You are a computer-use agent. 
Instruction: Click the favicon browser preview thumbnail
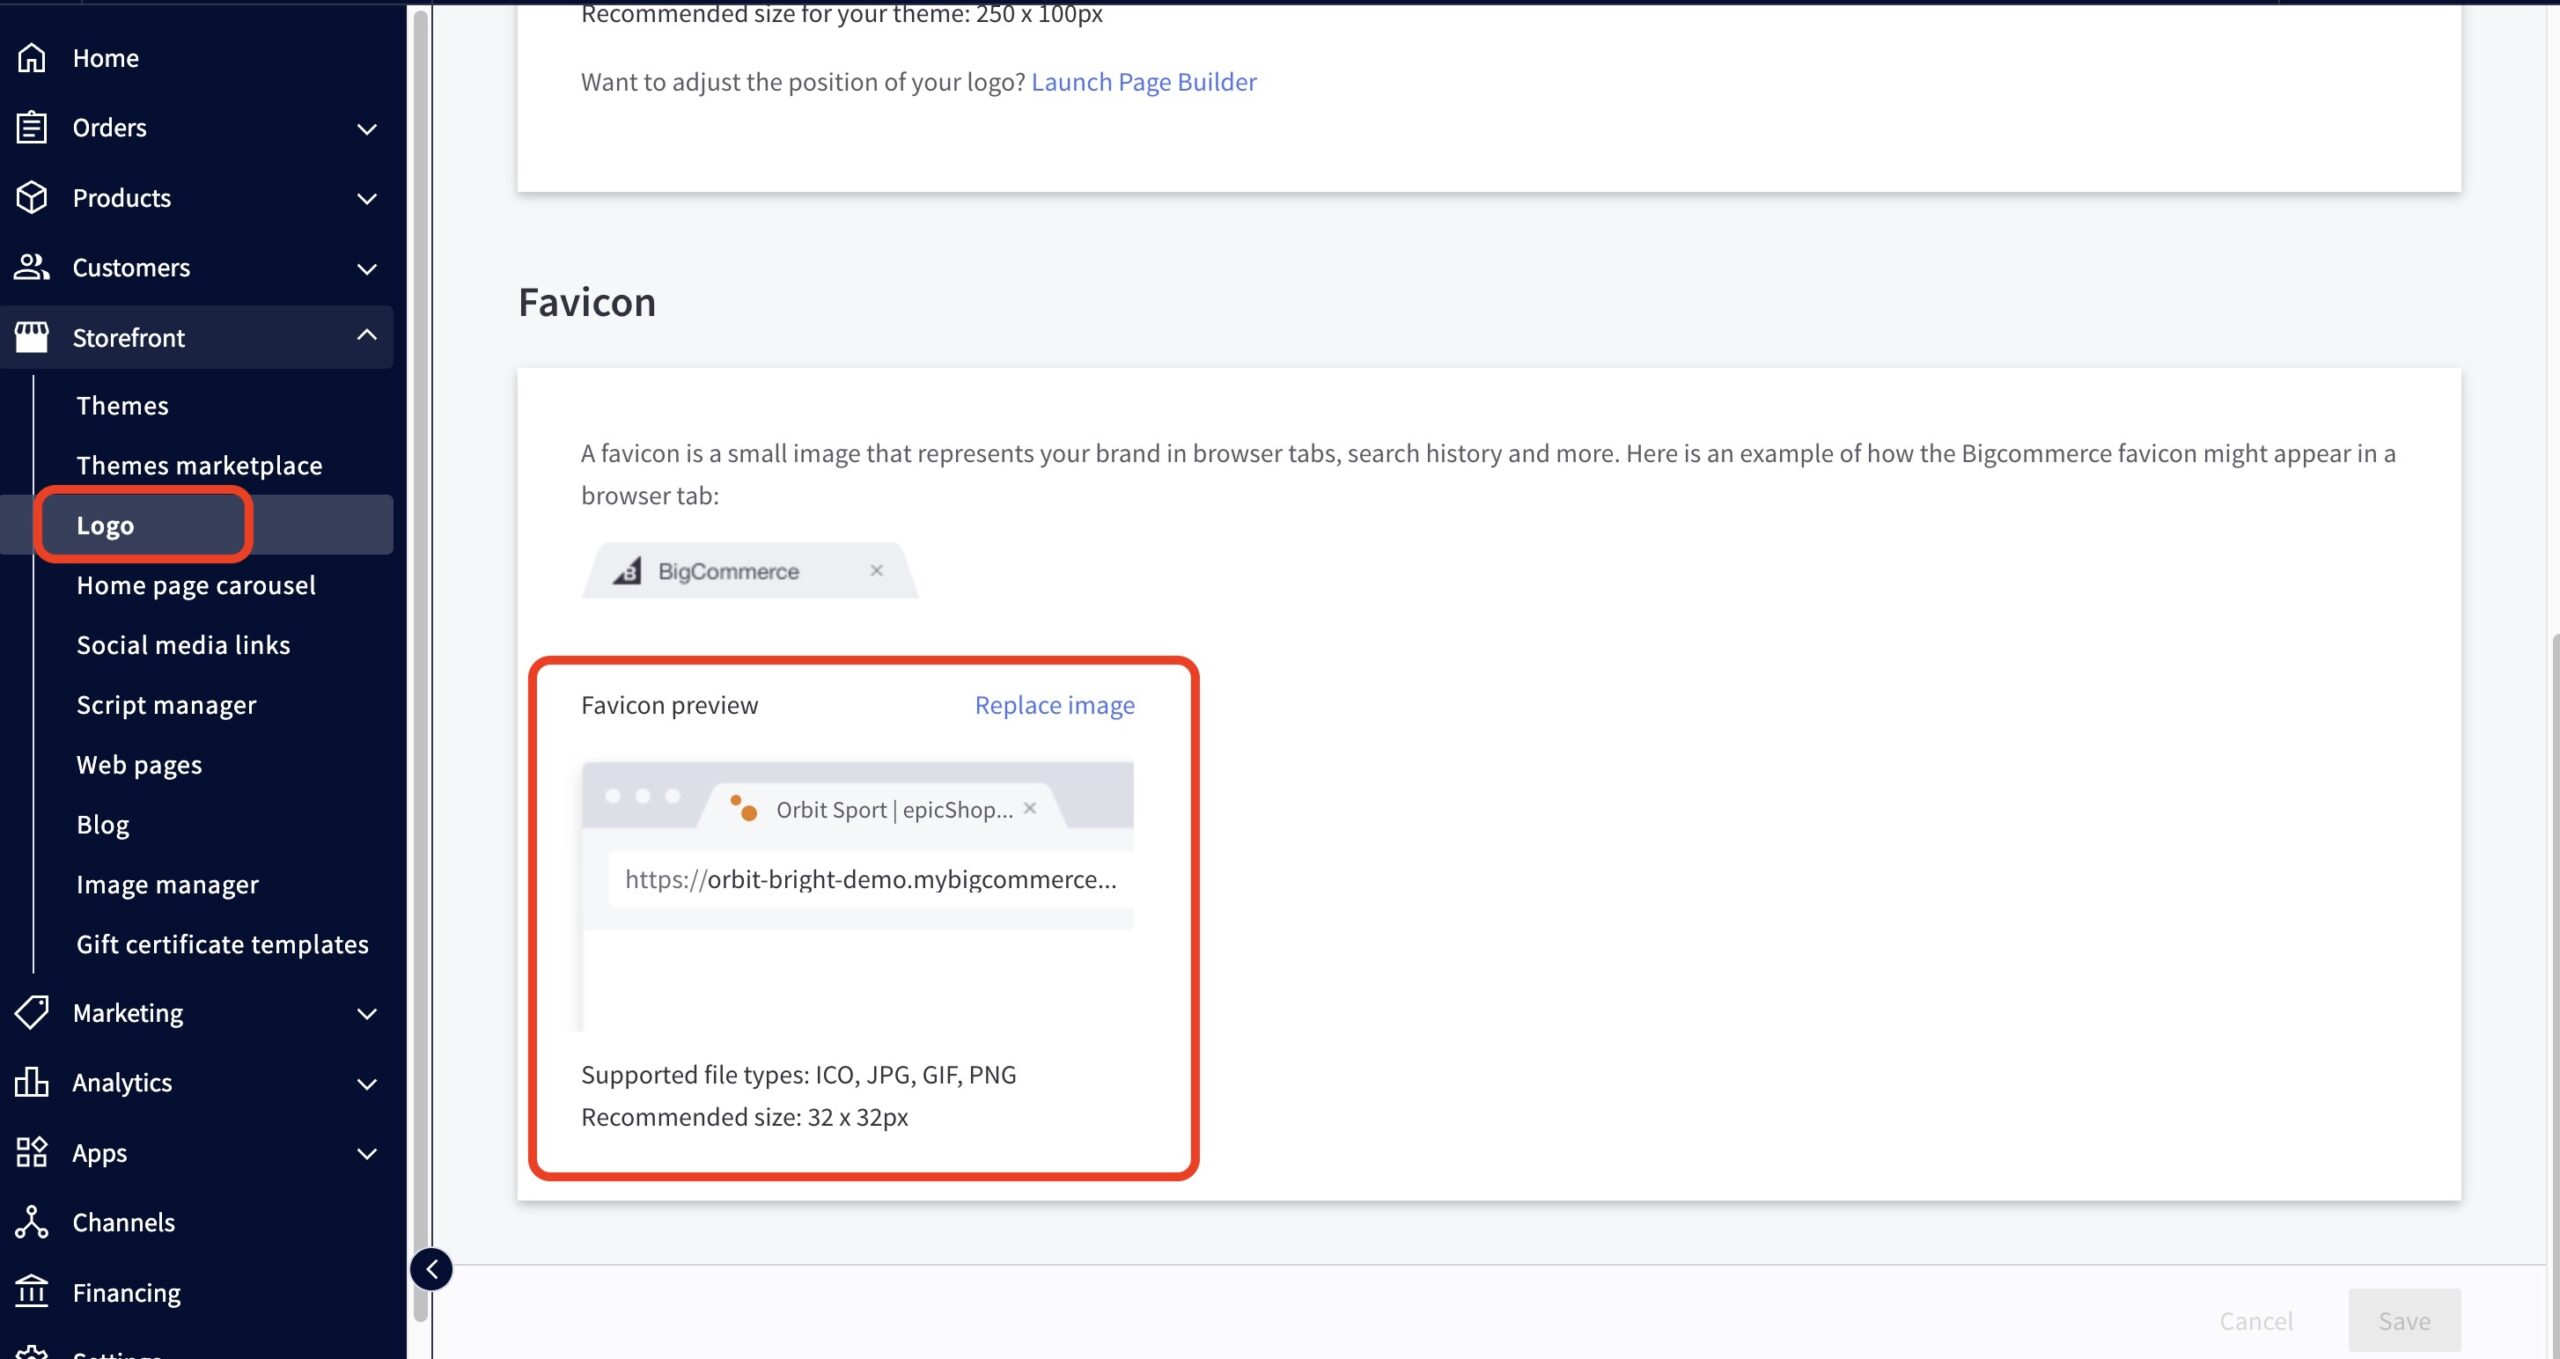coord(858,895)
